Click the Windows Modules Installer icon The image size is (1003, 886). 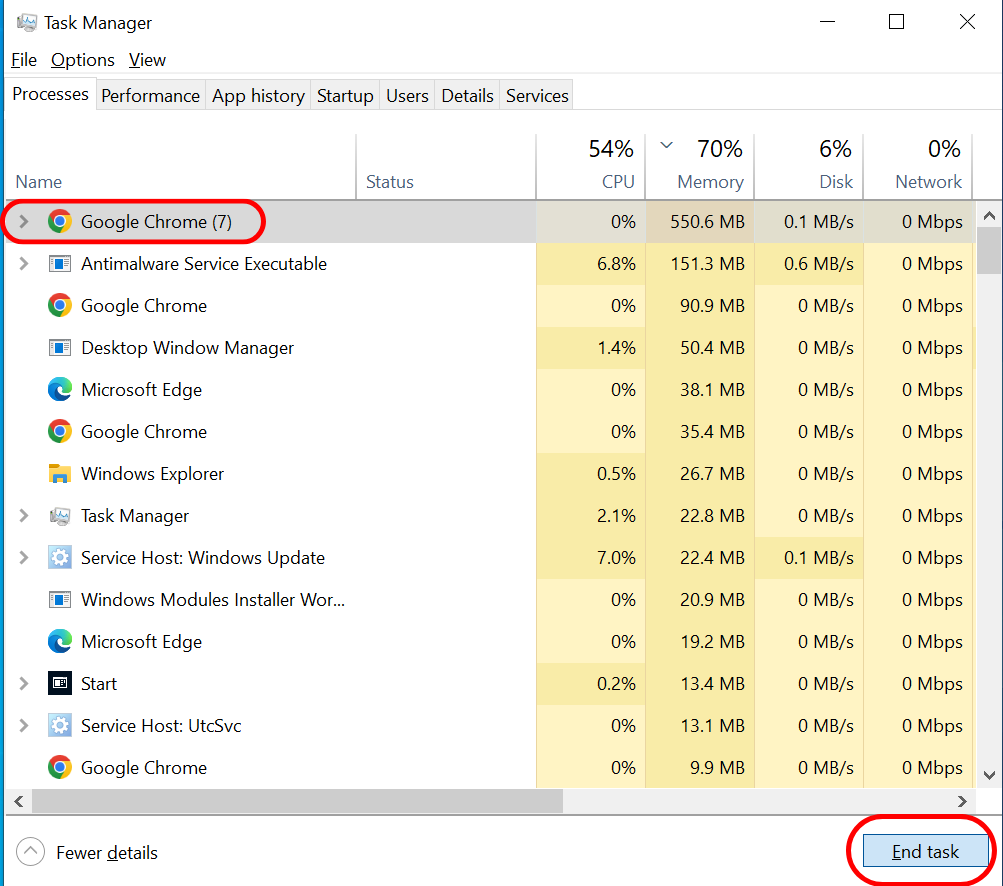coord(60,600)
